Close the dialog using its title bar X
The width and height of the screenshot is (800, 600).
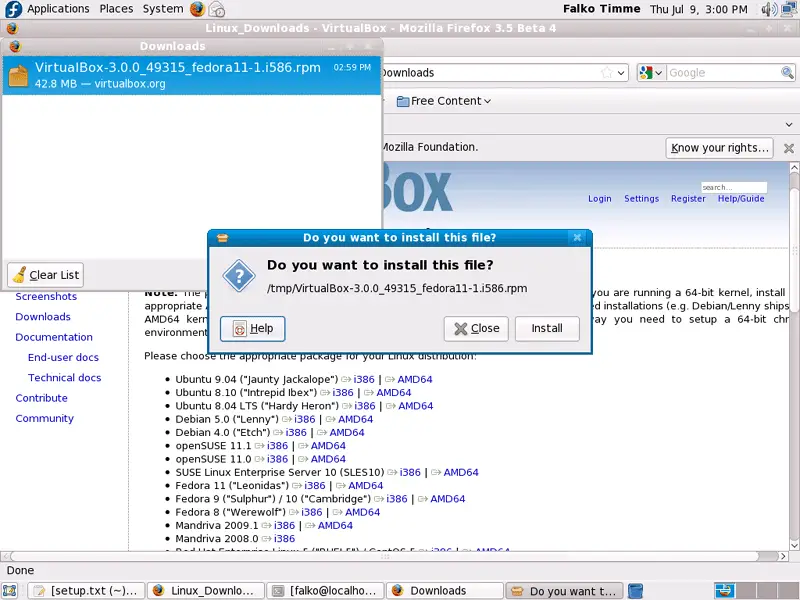pos(577,237)
